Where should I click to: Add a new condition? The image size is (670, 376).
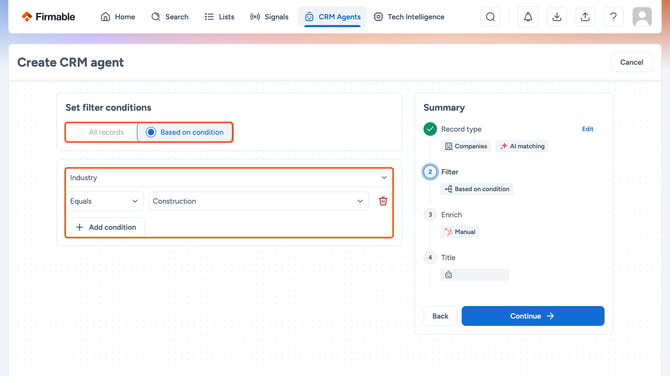click(106, 227)
